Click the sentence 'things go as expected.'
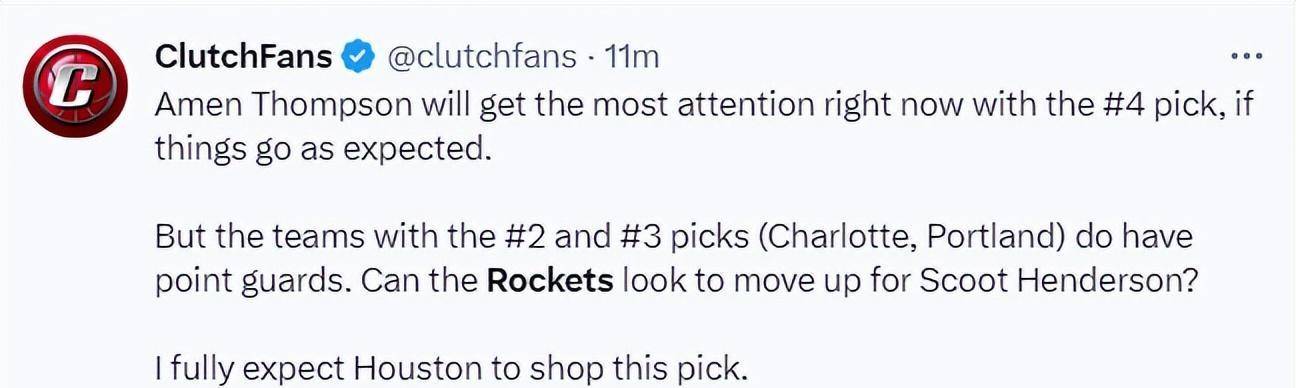Screen dimensions: 1296x388 [325, 149]
